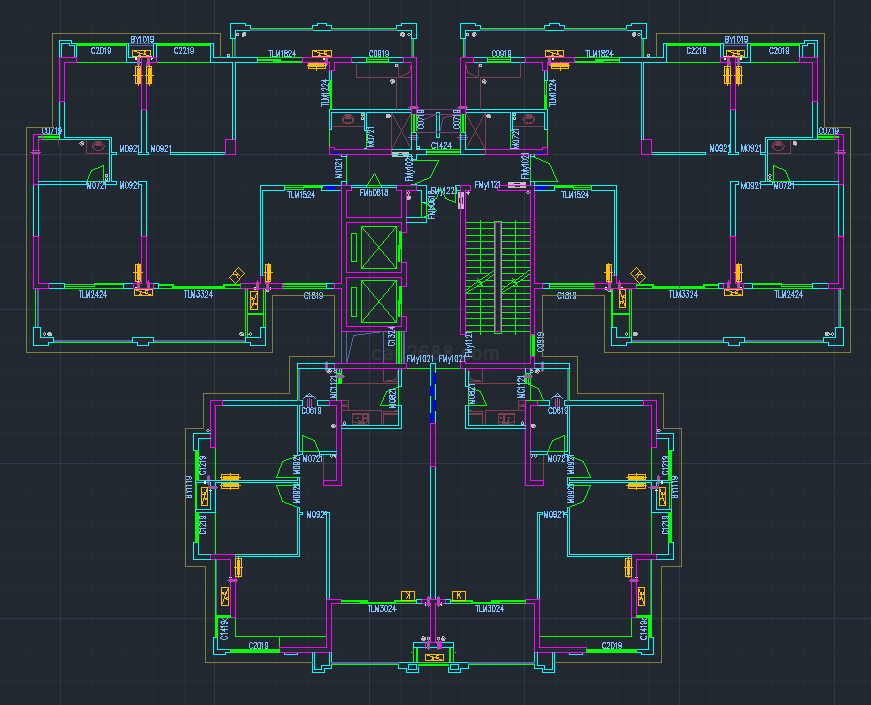
Task: Pick the left yellow diamond marker
Action: pyautogui.click(x=238, y=275)
